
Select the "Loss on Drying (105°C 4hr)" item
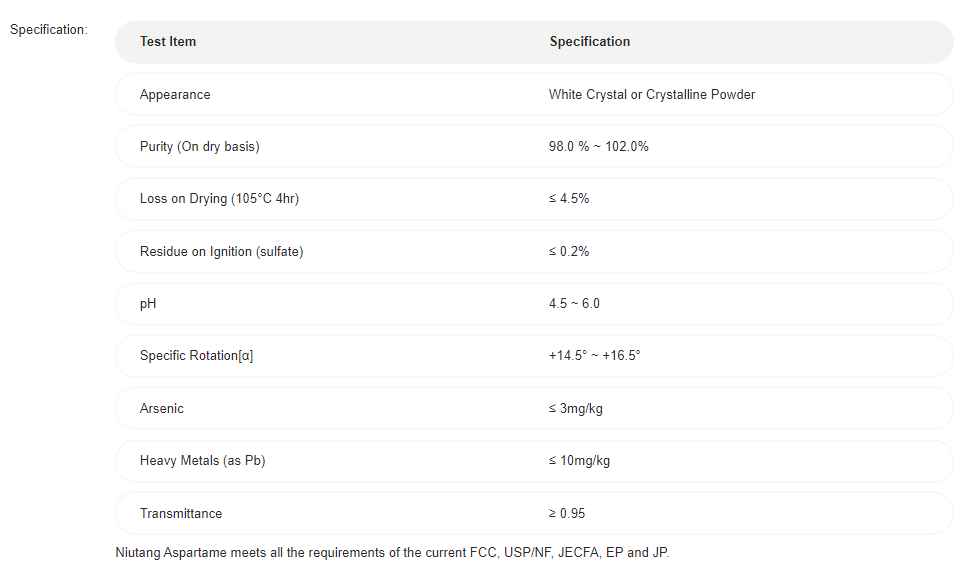click(219, 199)
